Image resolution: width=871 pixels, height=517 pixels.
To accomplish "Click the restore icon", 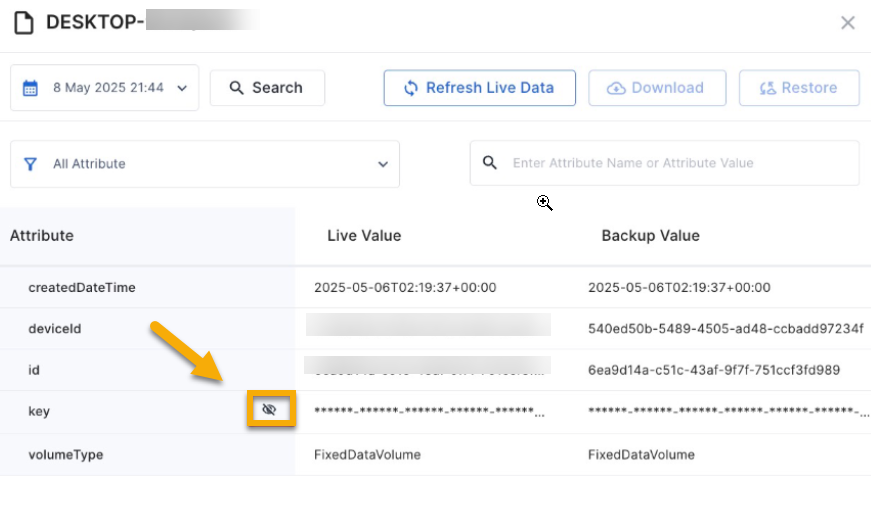I will pos(768,88).
